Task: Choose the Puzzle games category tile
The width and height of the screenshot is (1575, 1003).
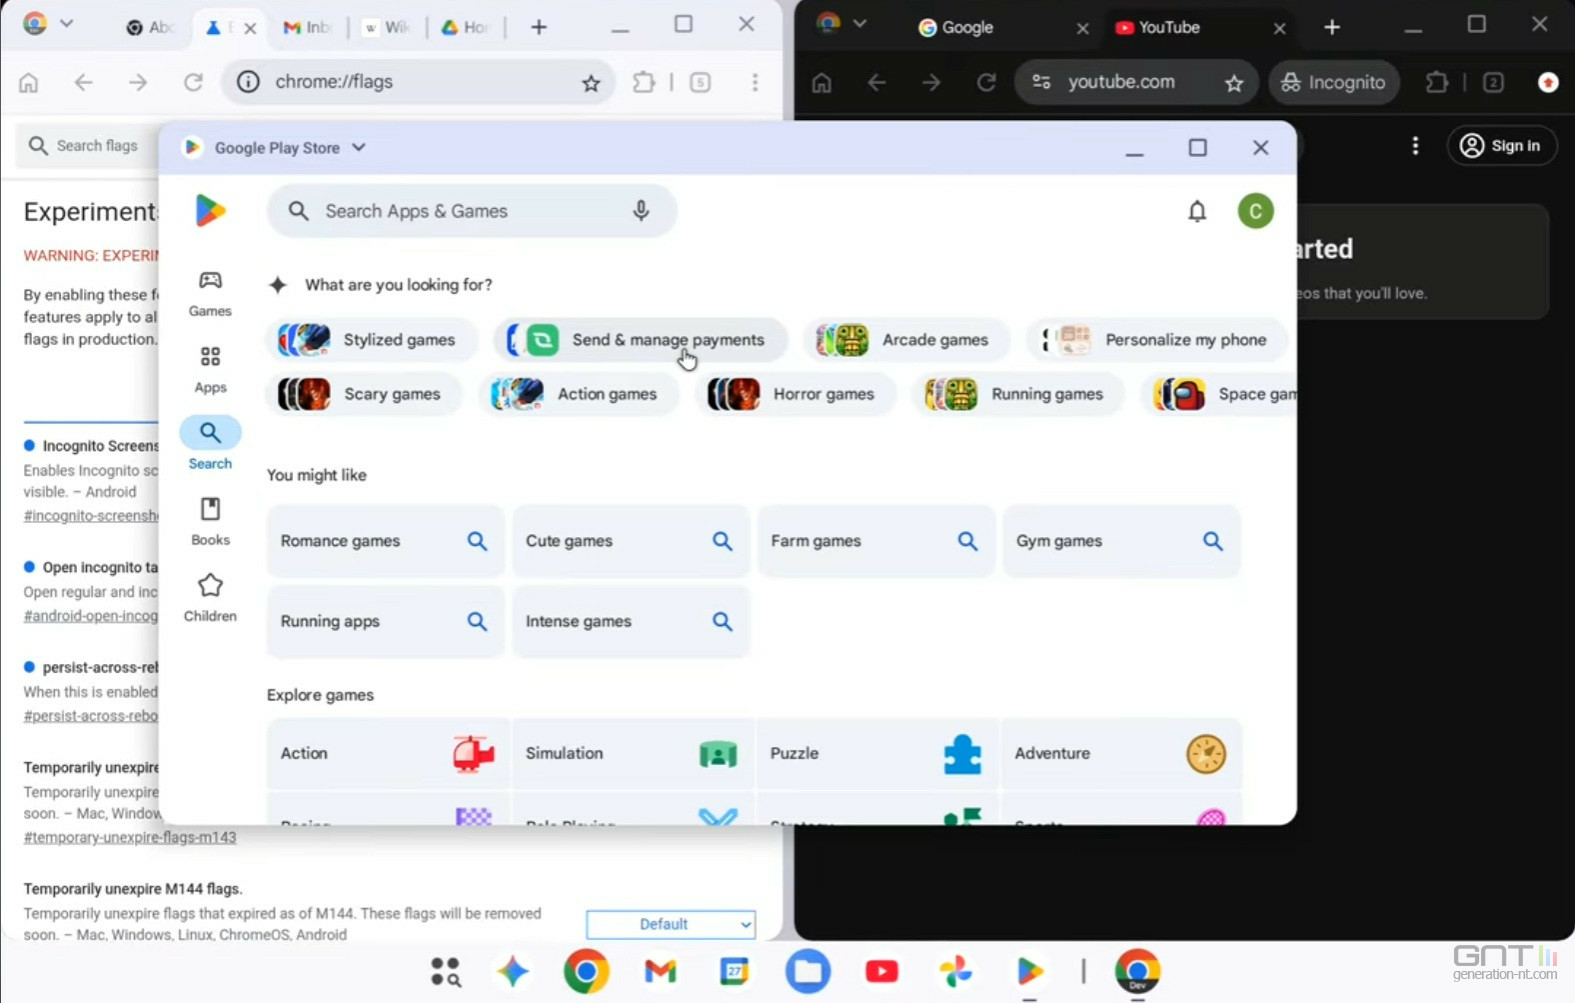Action: click(x=875, y=754)
